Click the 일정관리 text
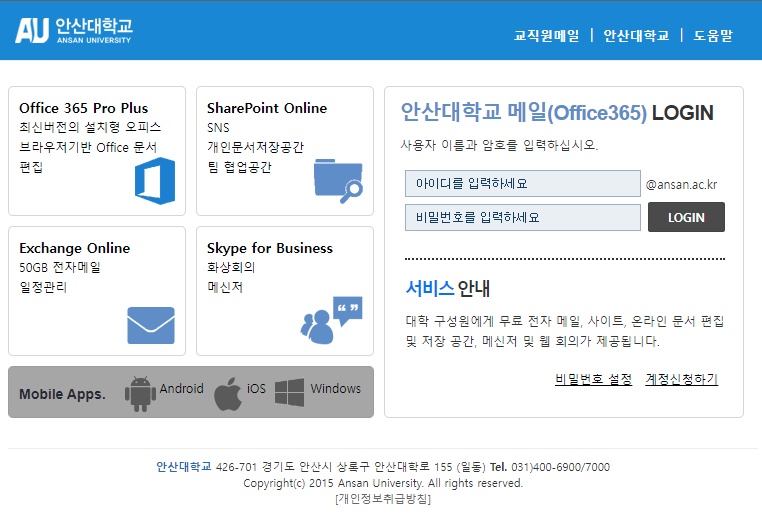Image resolution: width=762 pixels, height=514 pixels. click(x=43, y=287)
